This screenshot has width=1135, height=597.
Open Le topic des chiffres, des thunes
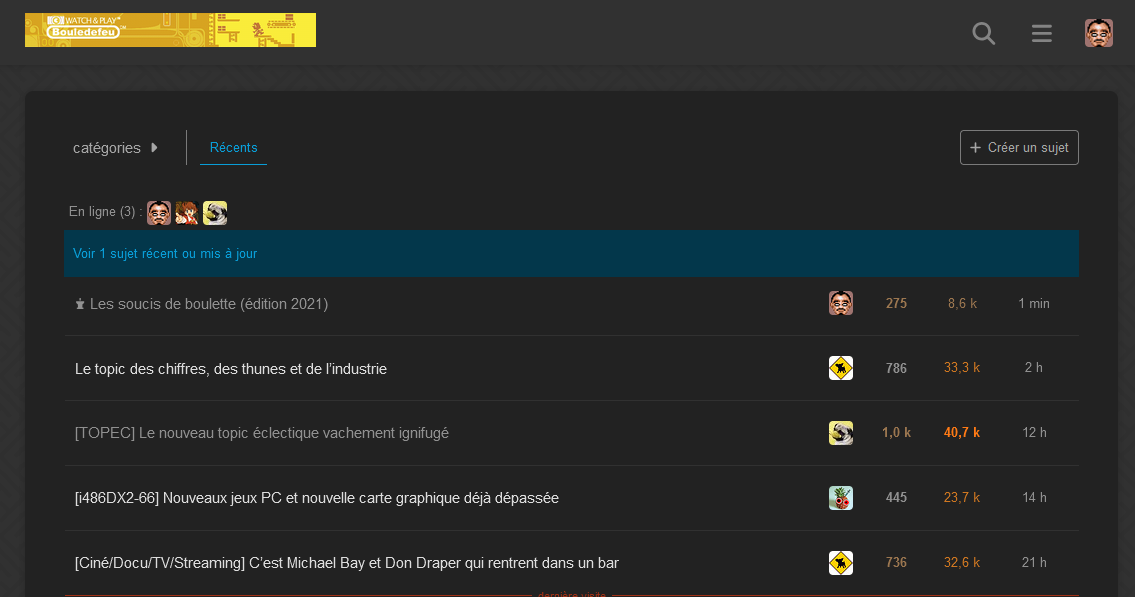point(231,369)
